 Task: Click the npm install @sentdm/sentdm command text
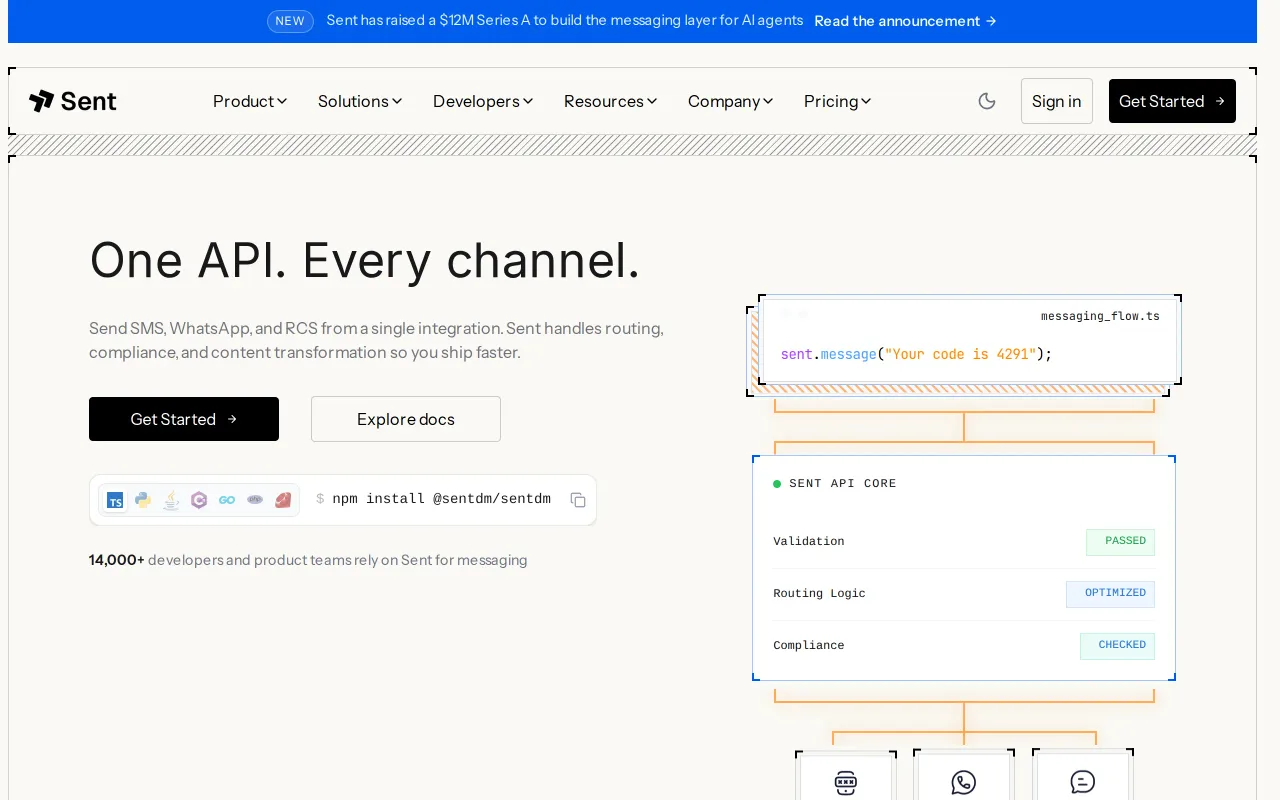(x=442, y=499)
